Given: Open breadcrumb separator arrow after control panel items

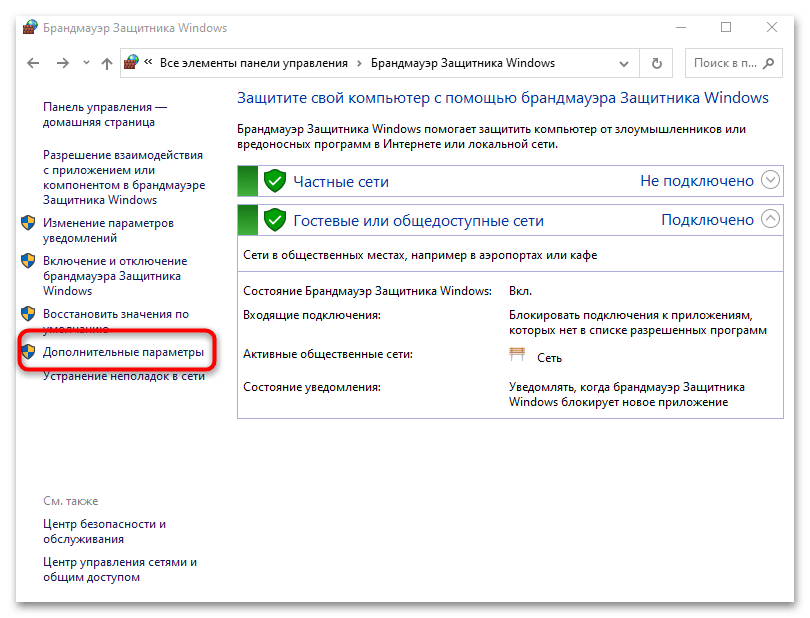Looking at the screenshot, I should pyautogui.click(x=360, y=64).
